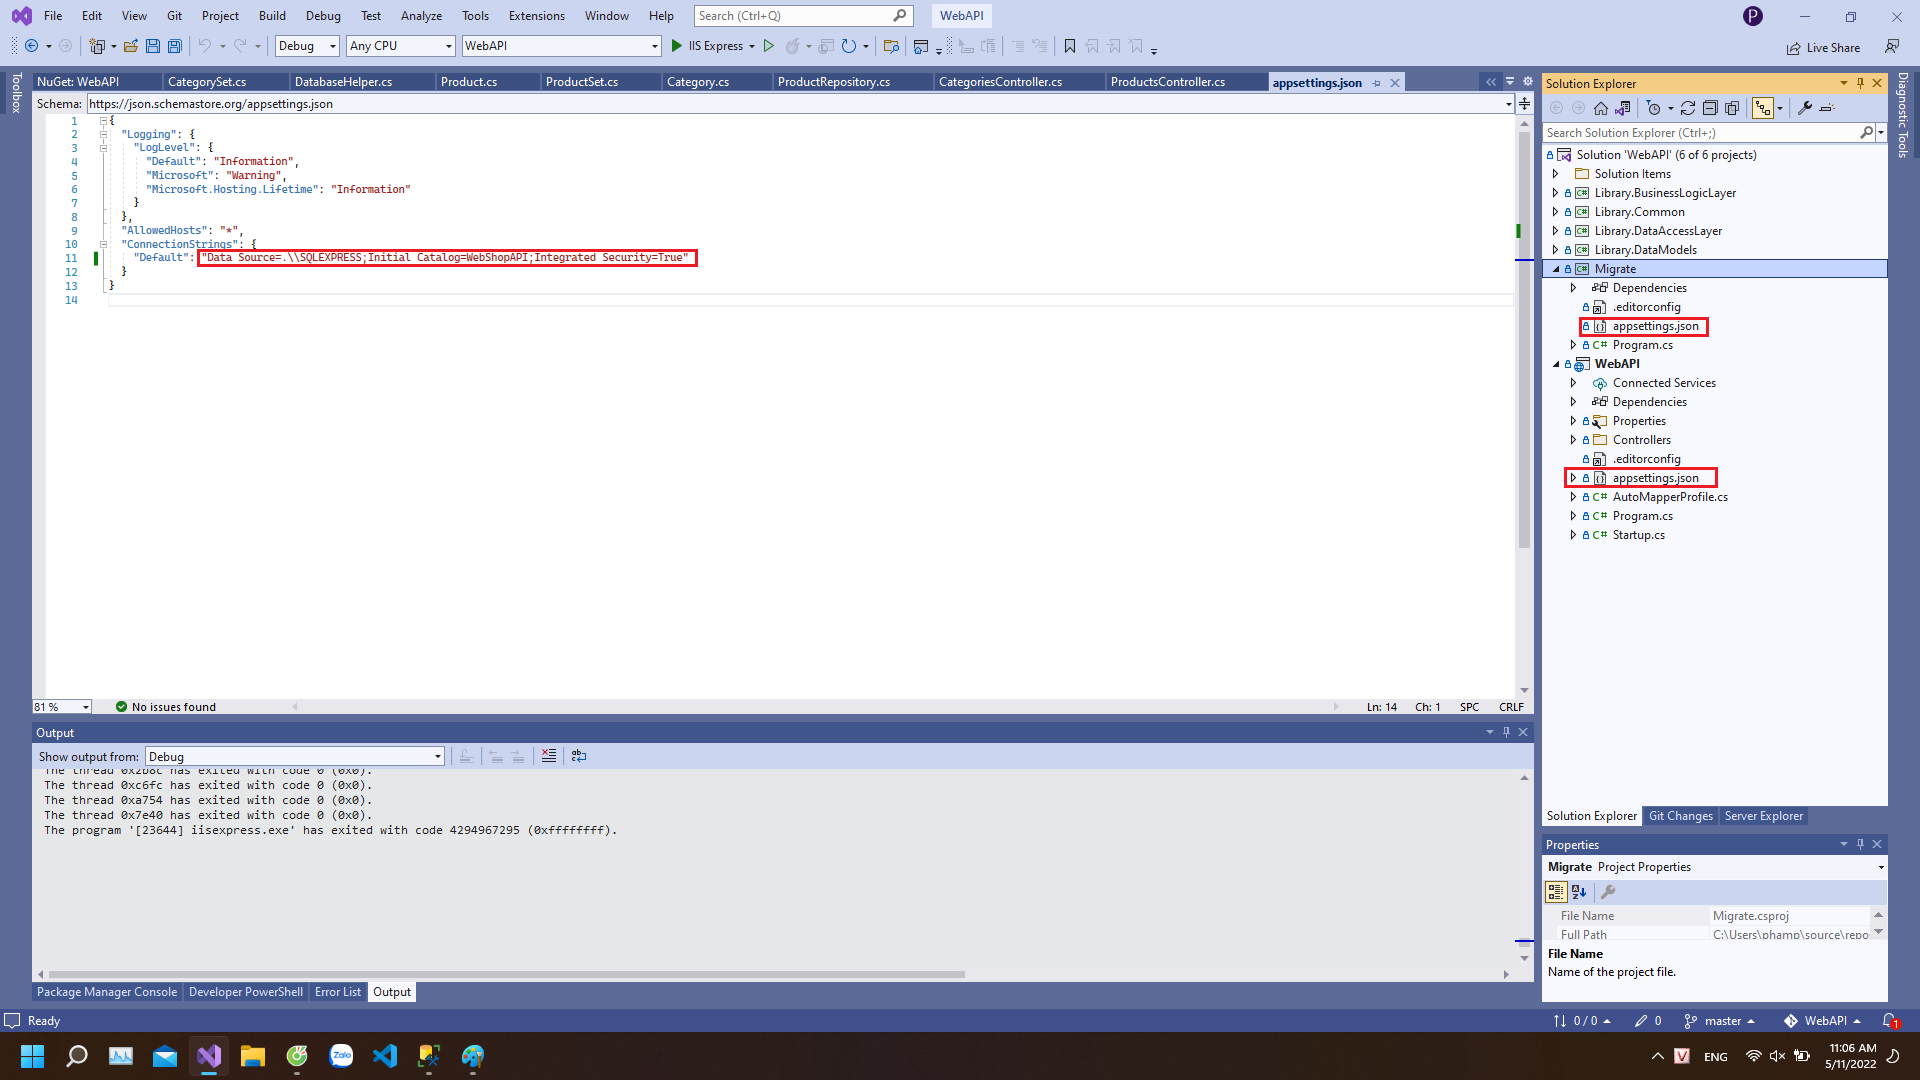The height and width of the screenshot is (1080, 1920).
Task: Open the Debug configuration dropdown
Action: [307, 46]
